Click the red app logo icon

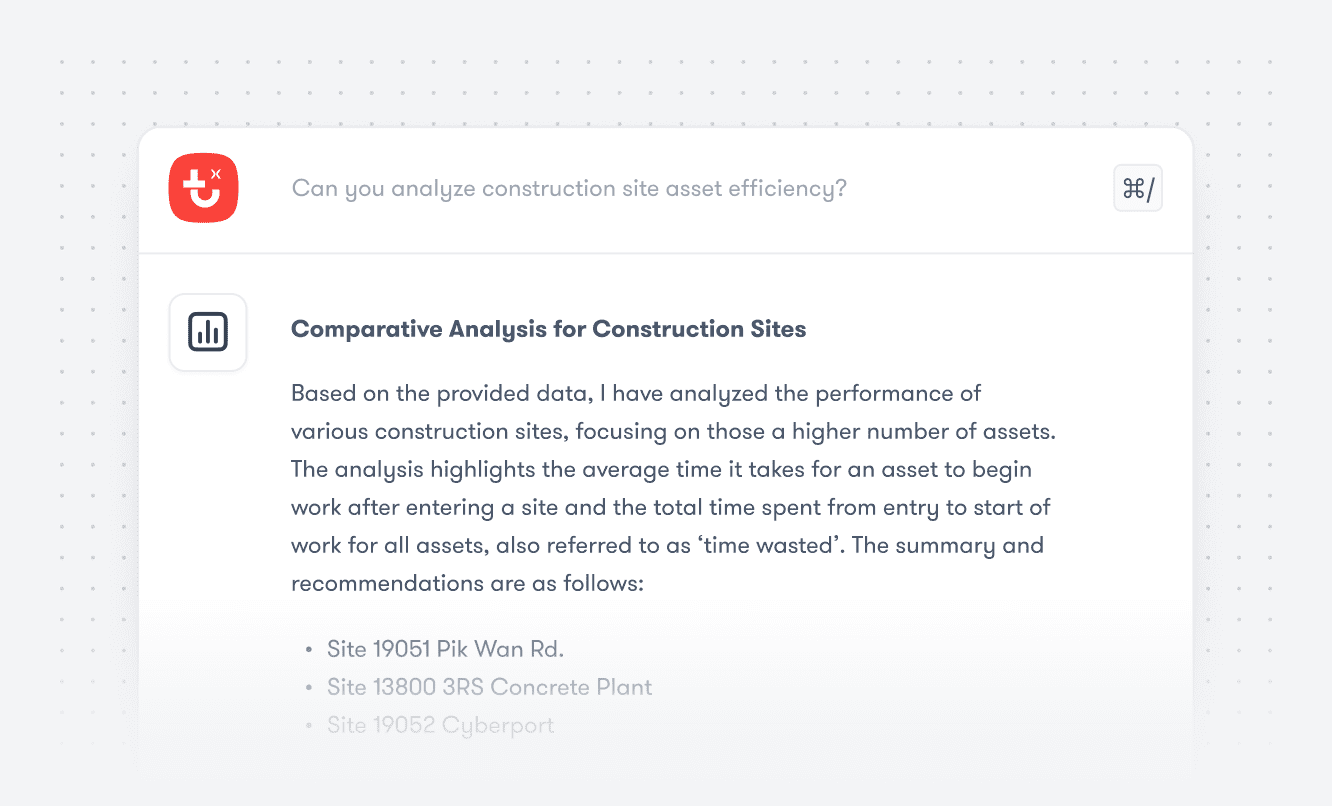(203, 189)
